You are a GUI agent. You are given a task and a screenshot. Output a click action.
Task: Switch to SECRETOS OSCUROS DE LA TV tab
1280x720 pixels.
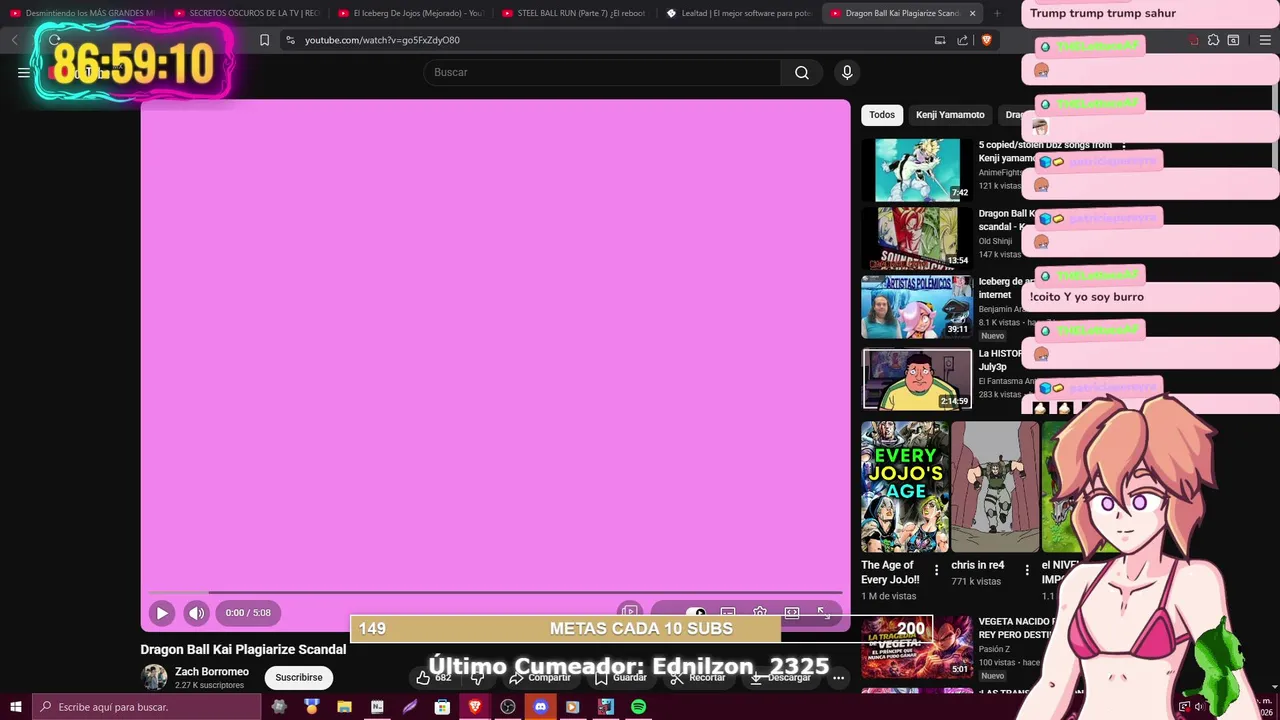[x=245, y=13]
